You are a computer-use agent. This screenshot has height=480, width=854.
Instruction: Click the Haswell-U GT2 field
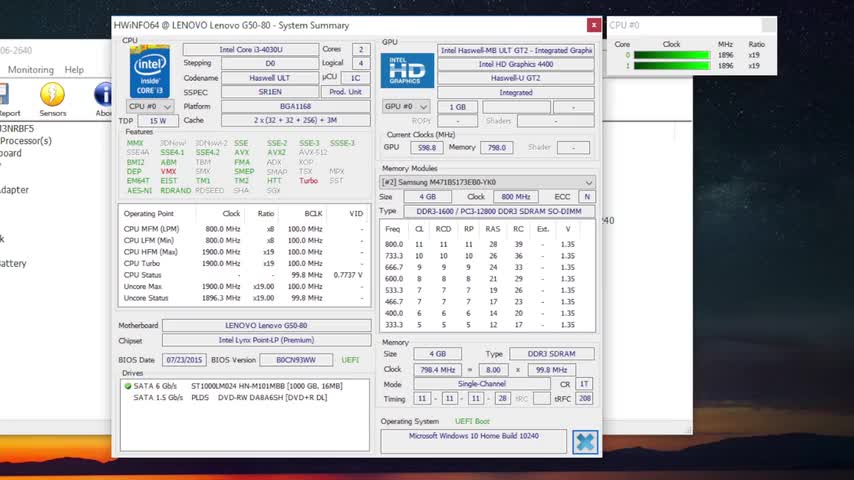(x=516, y=78)
